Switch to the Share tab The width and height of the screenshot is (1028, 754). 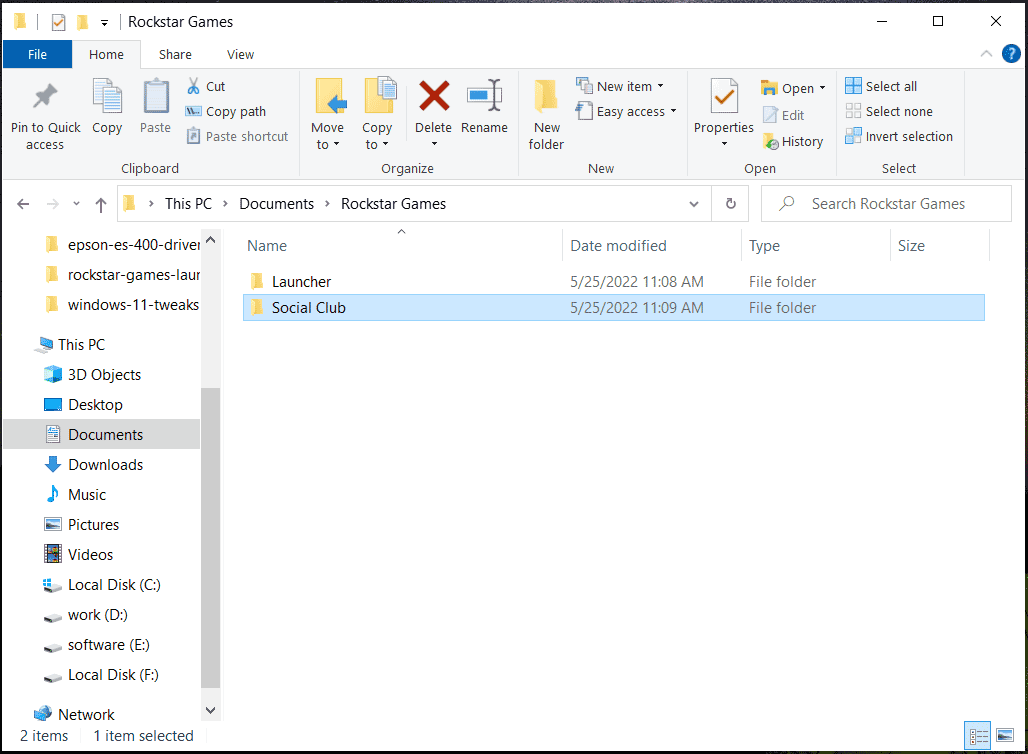(175, 54)
